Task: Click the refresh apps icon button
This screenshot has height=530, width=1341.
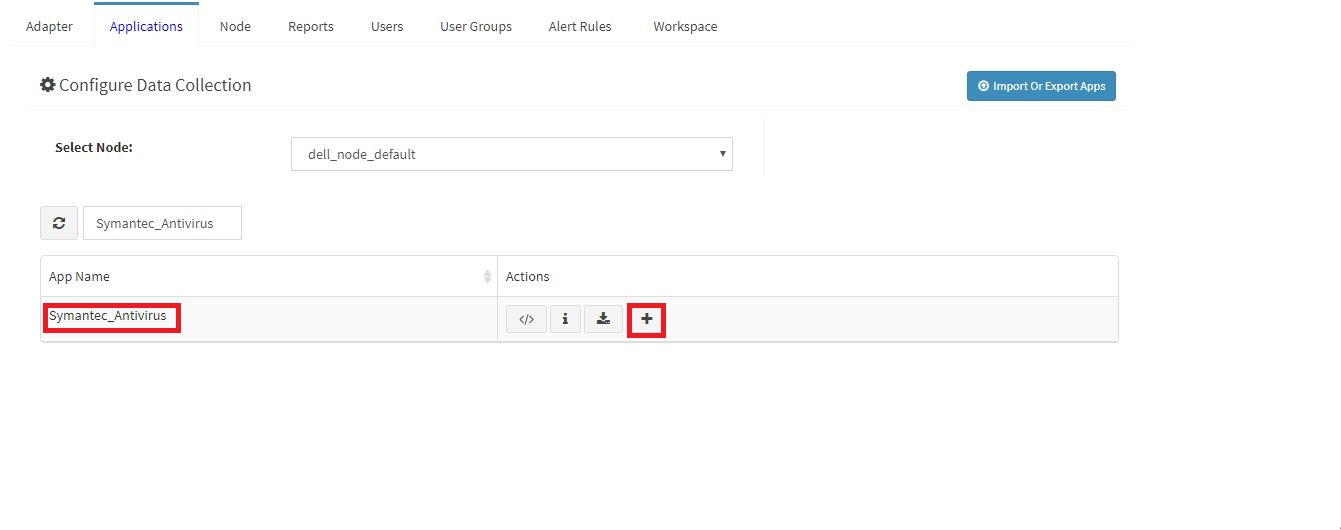Action: tap(59, 223)
